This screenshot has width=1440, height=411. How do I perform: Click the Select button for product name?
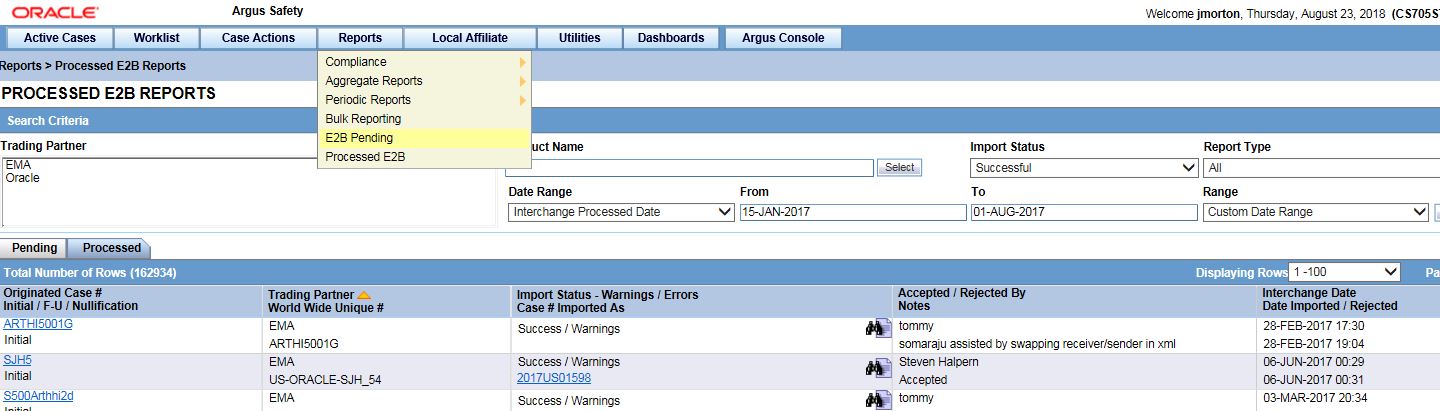[x=899, y=168]
